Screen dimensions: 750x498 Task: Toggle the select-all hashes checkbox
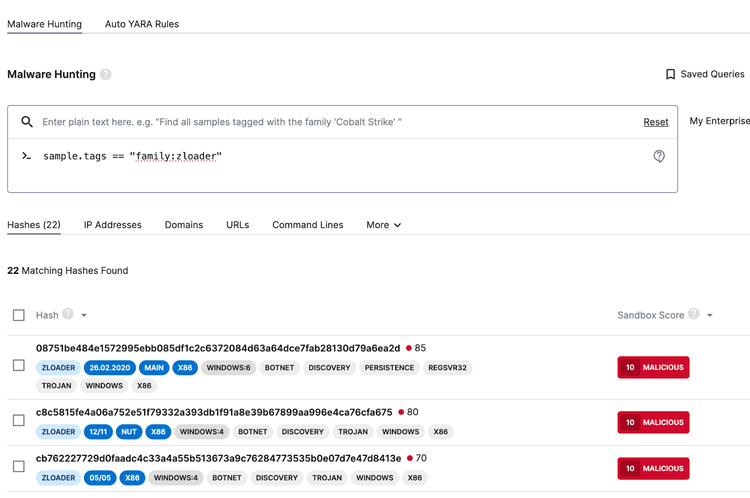(x=19, y=315)
